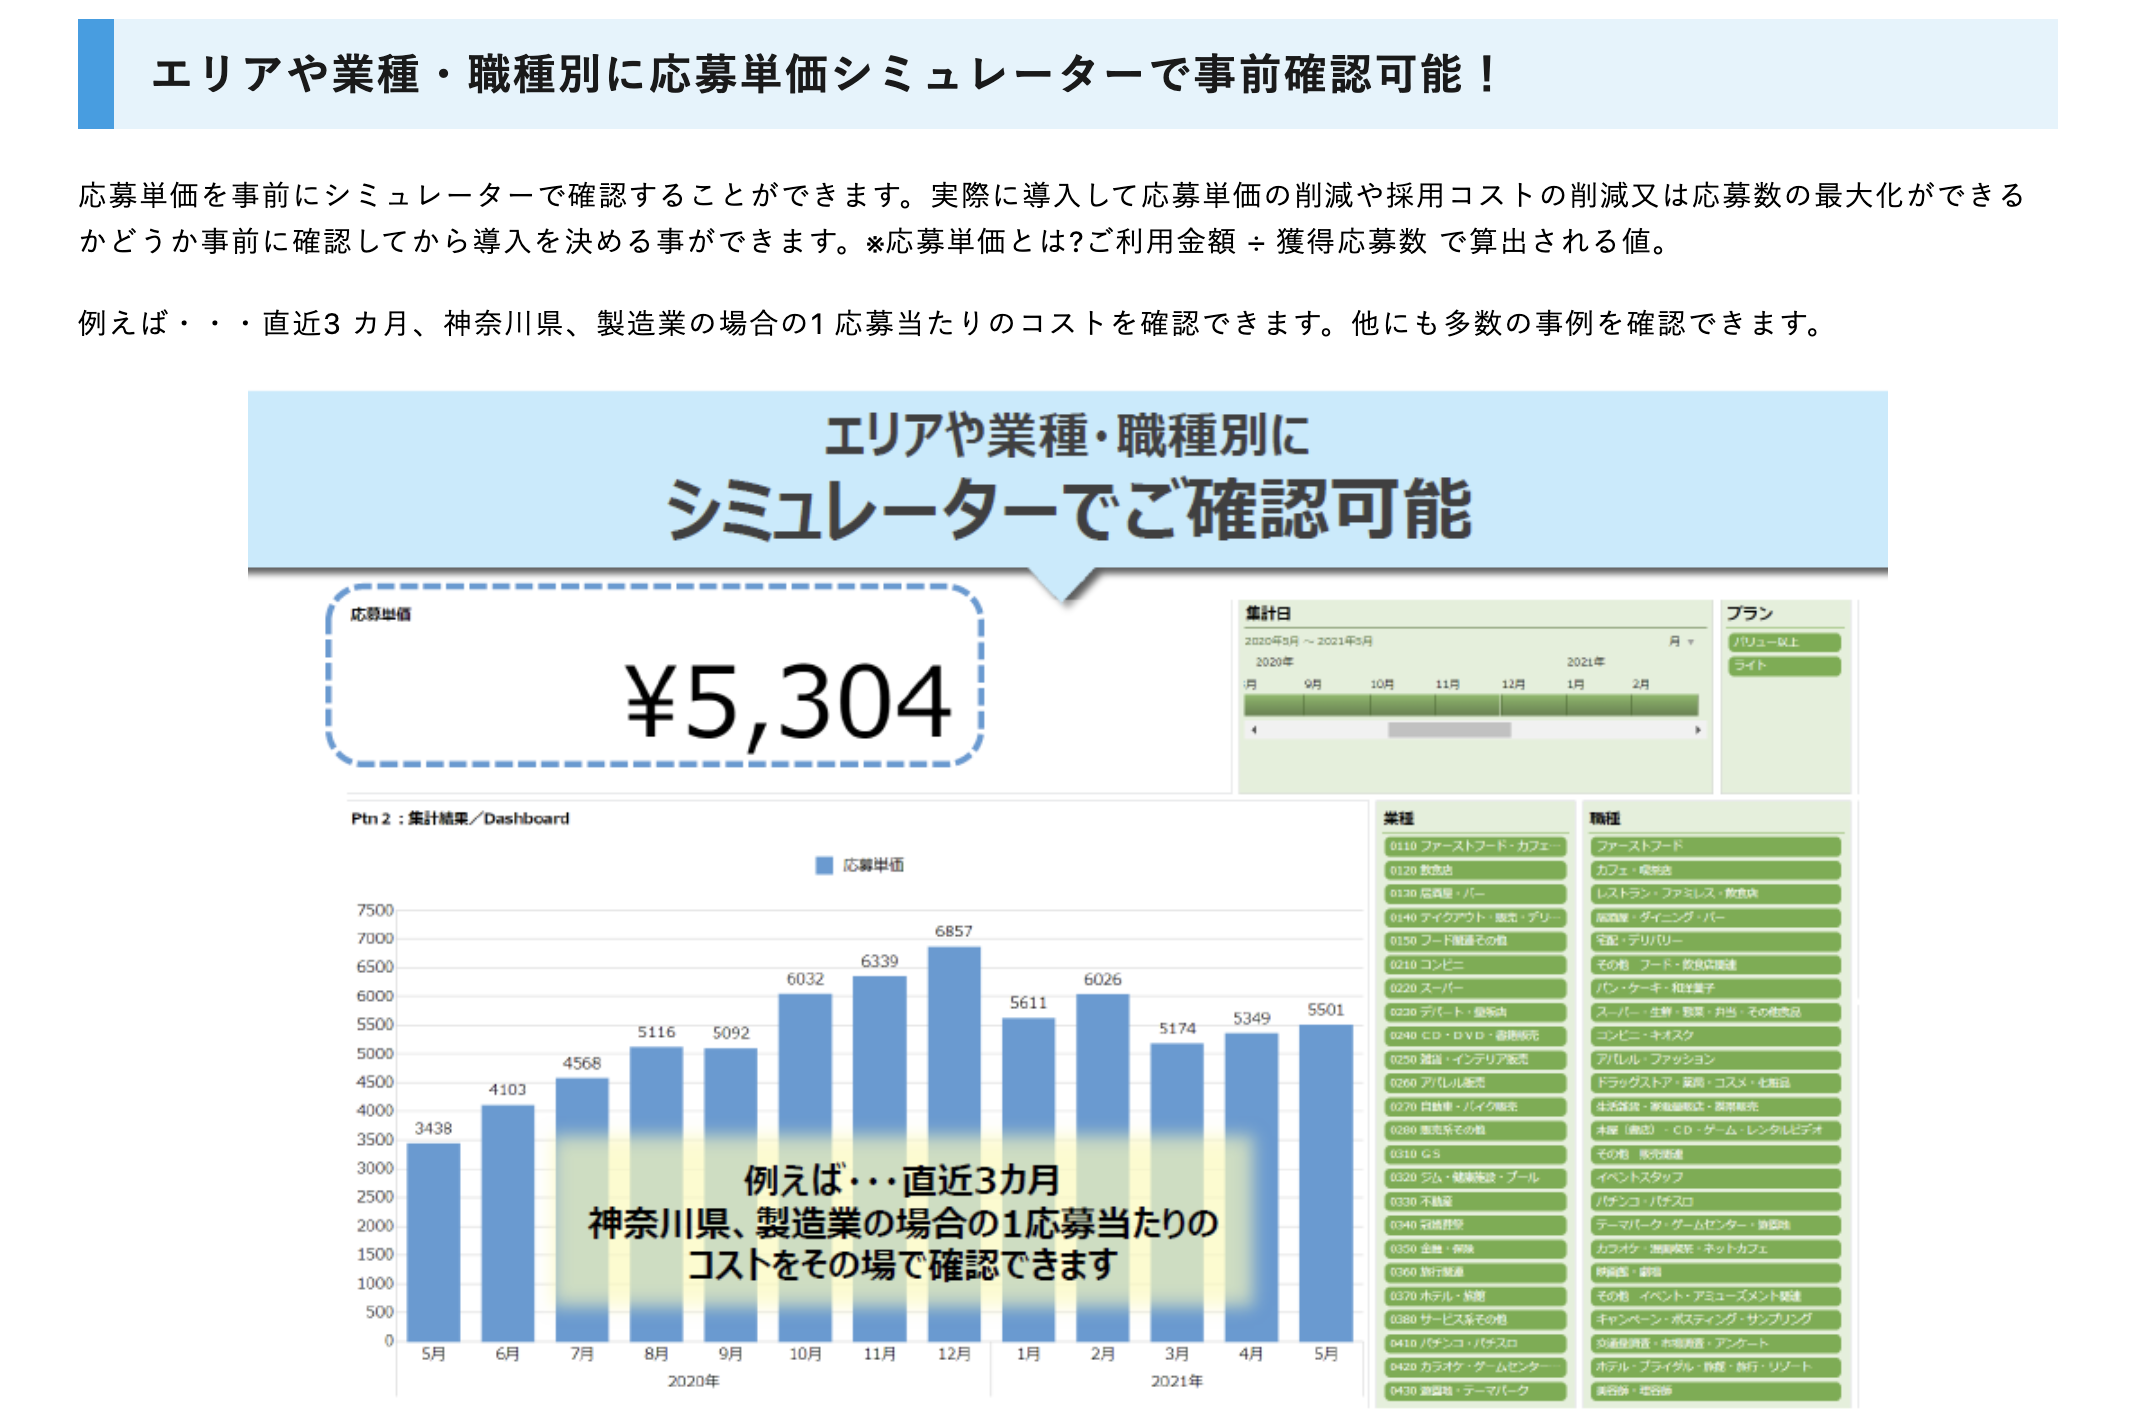Click the 5月 2020 bar showing 3438
This screenshot has width=2130, height=1416.
[433, 1240]
